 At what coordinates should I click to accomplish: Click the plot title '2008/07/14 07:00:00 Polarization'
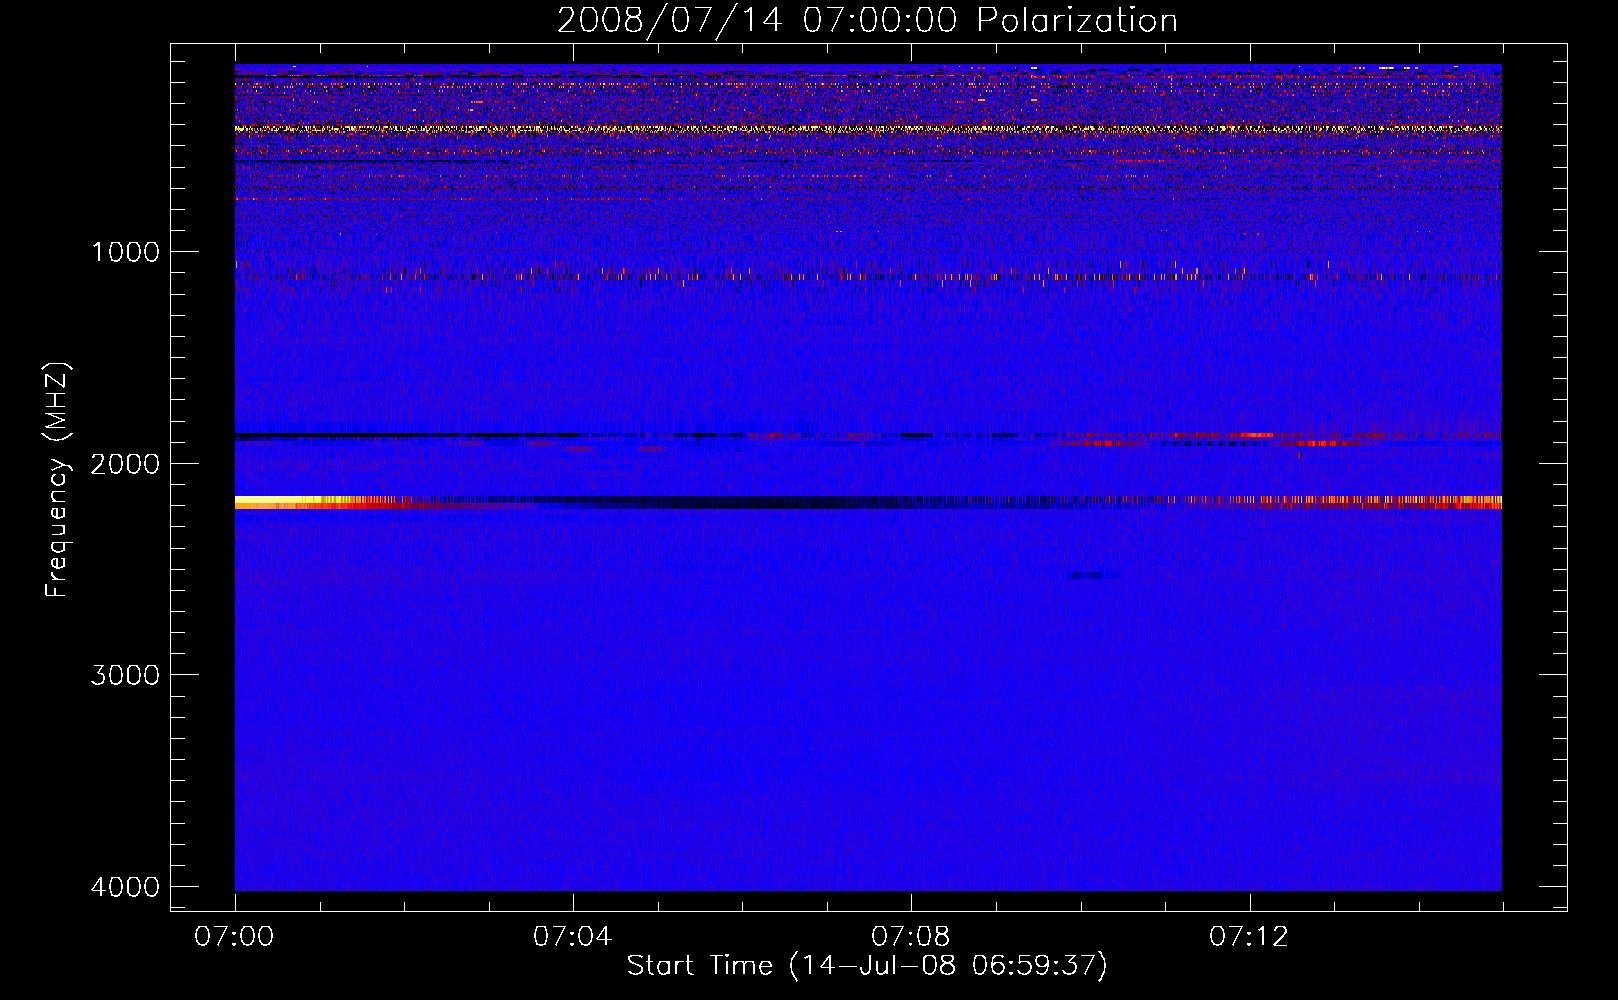pyautogui.click(x=867, y=20)
